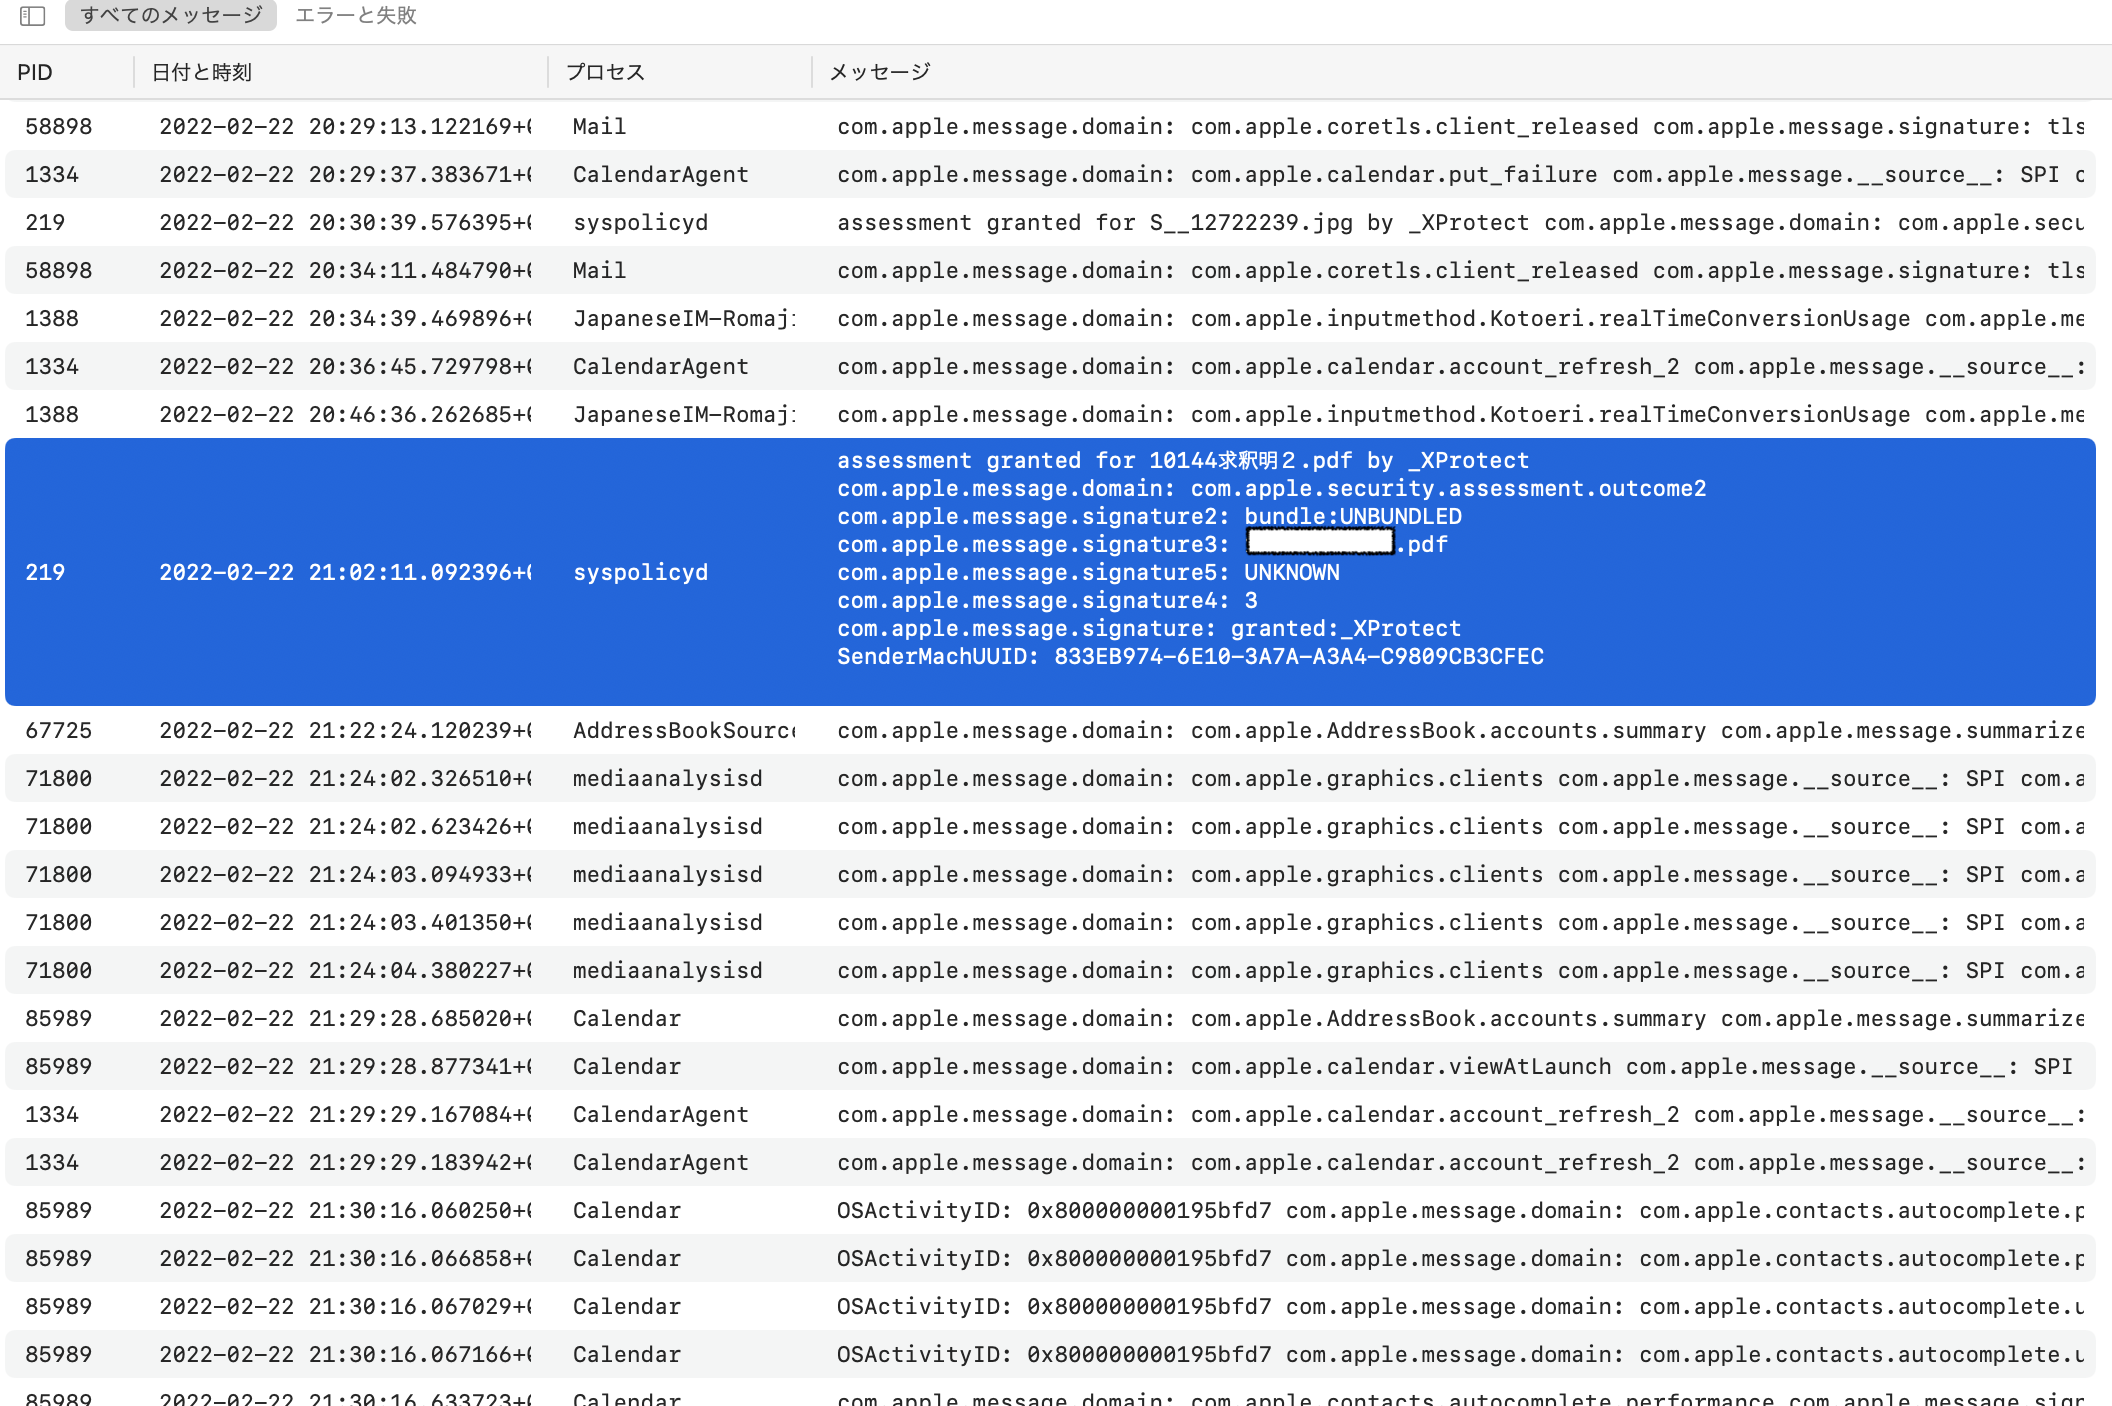Switch to the エラーと失敗 tab
Screen dimensions: 2112x1406
pos(356,15)
